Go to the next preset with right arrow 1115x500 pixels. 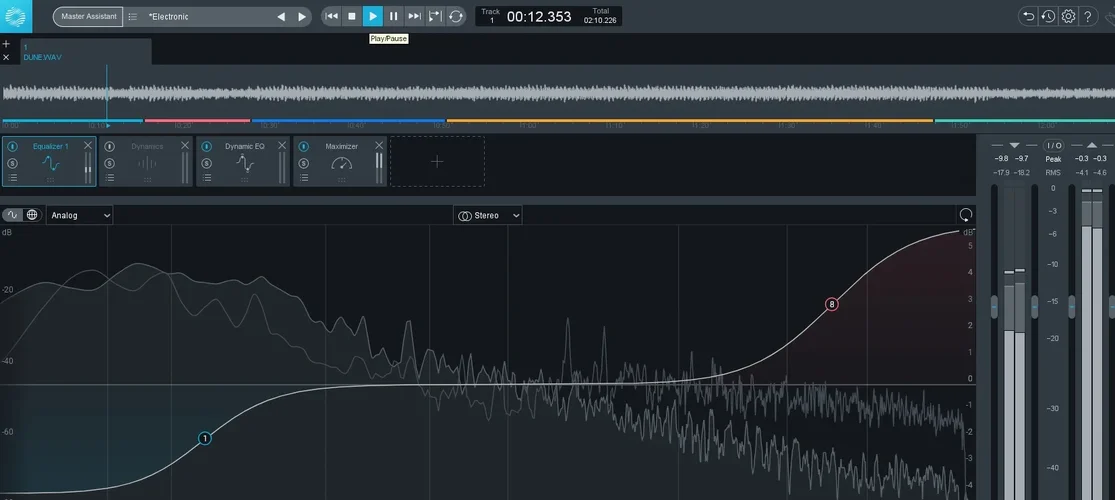tap(302, 16)
